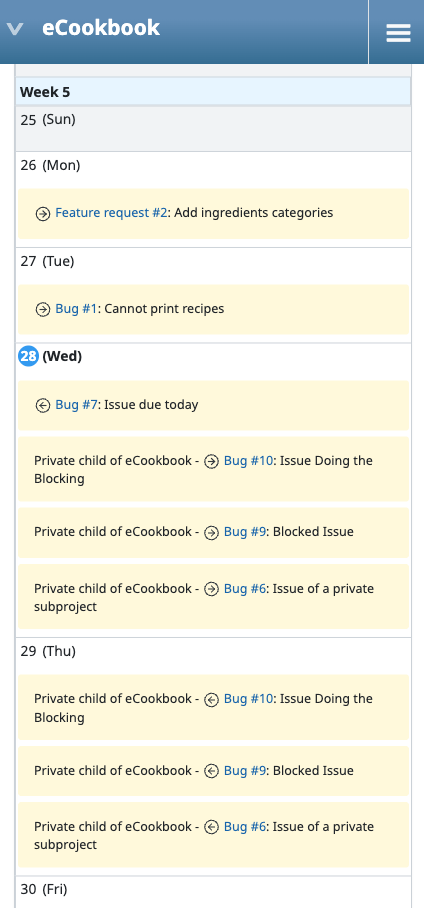Open Feature request #2 link
The width and height of the screenshot is (424, 908).
pyautogui.click(x=111, y=213)
